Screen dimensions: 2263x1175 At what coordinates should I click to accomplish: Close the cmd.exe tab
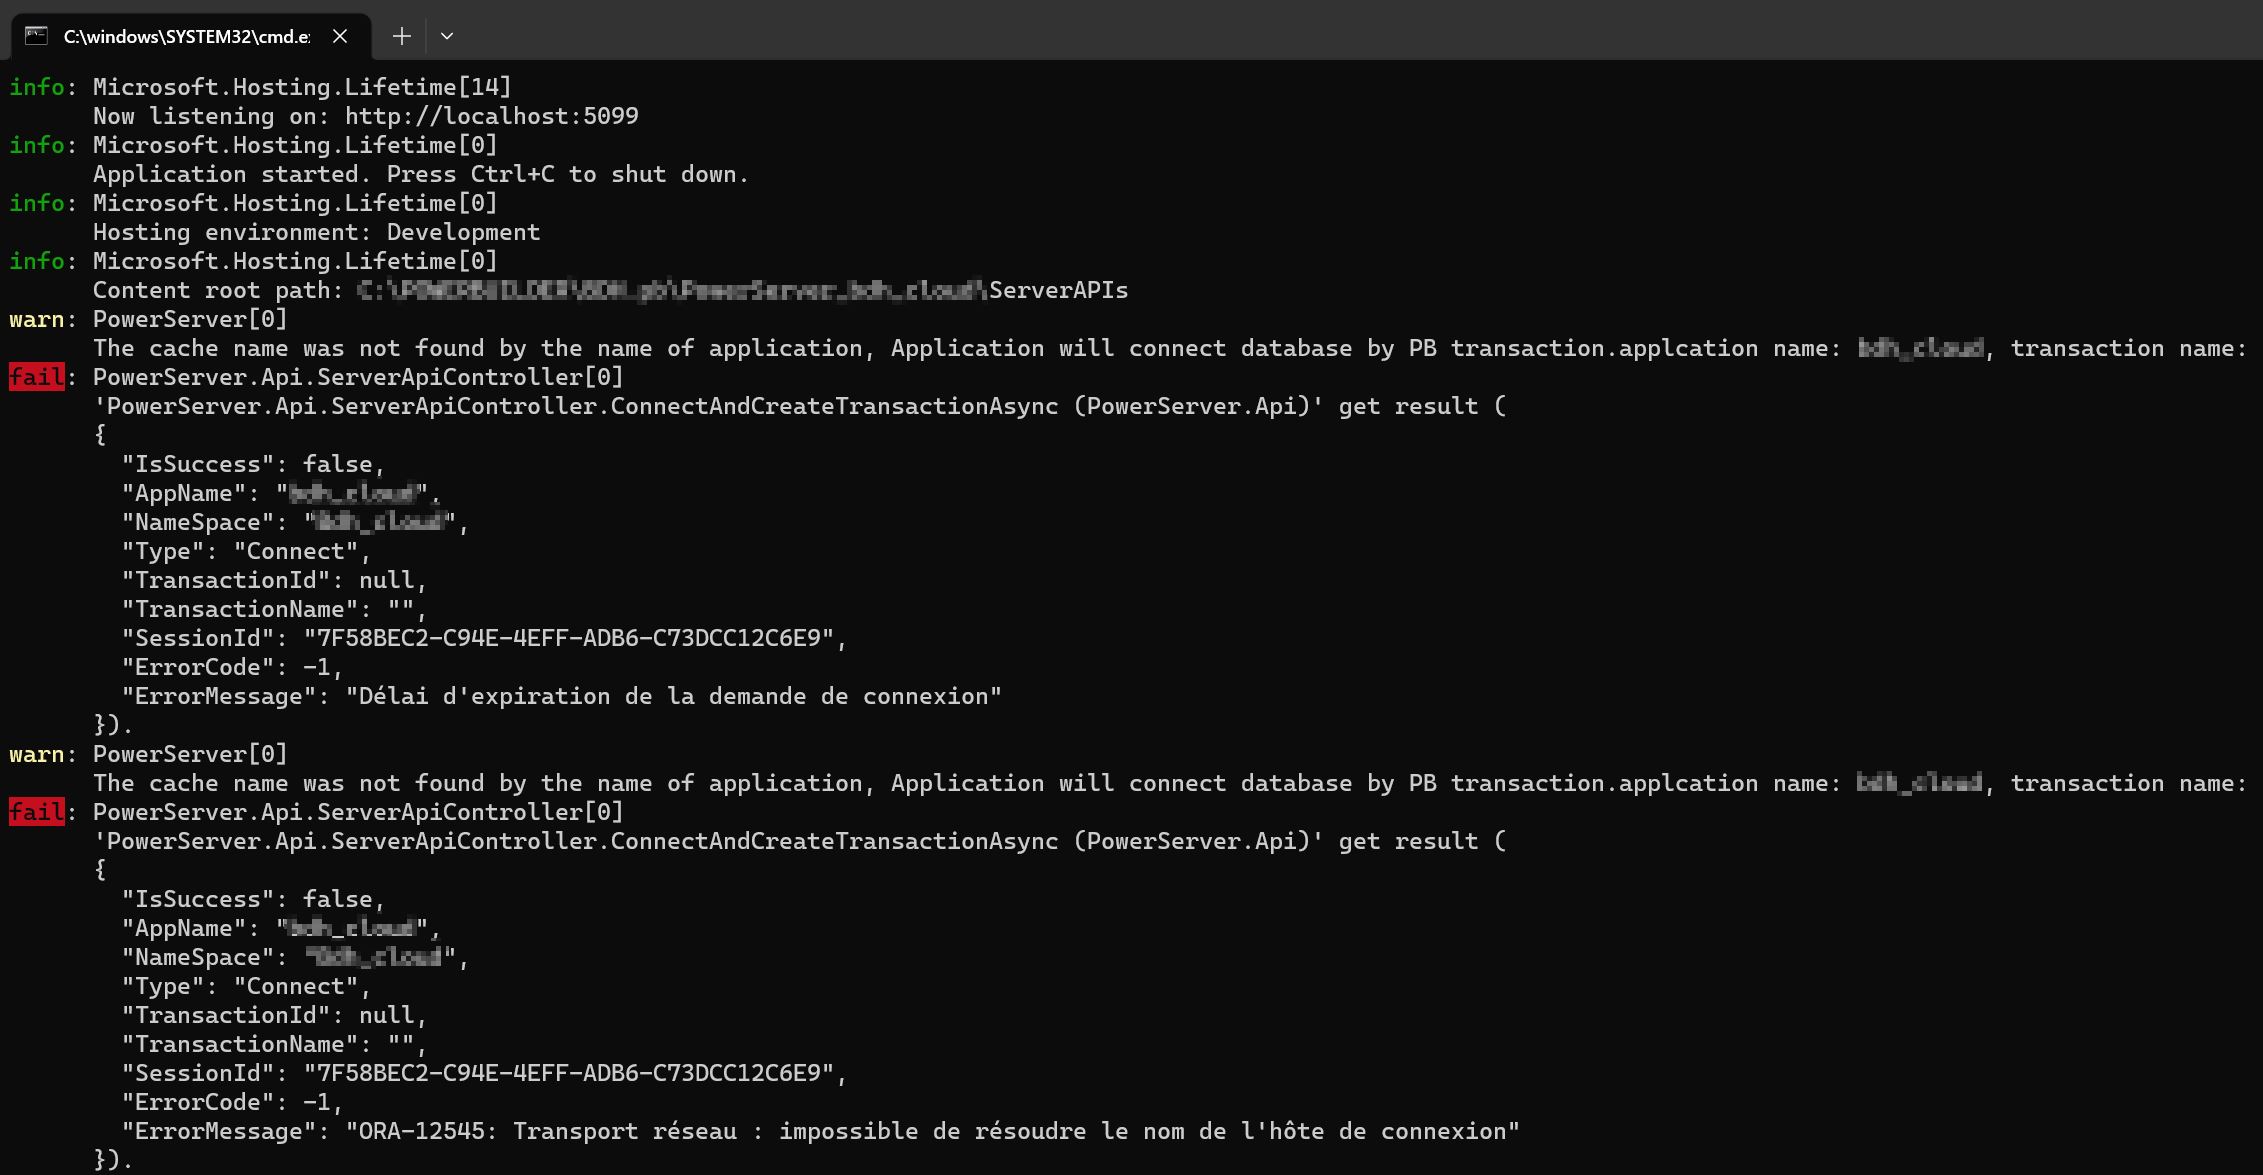[x=340, y=36]
